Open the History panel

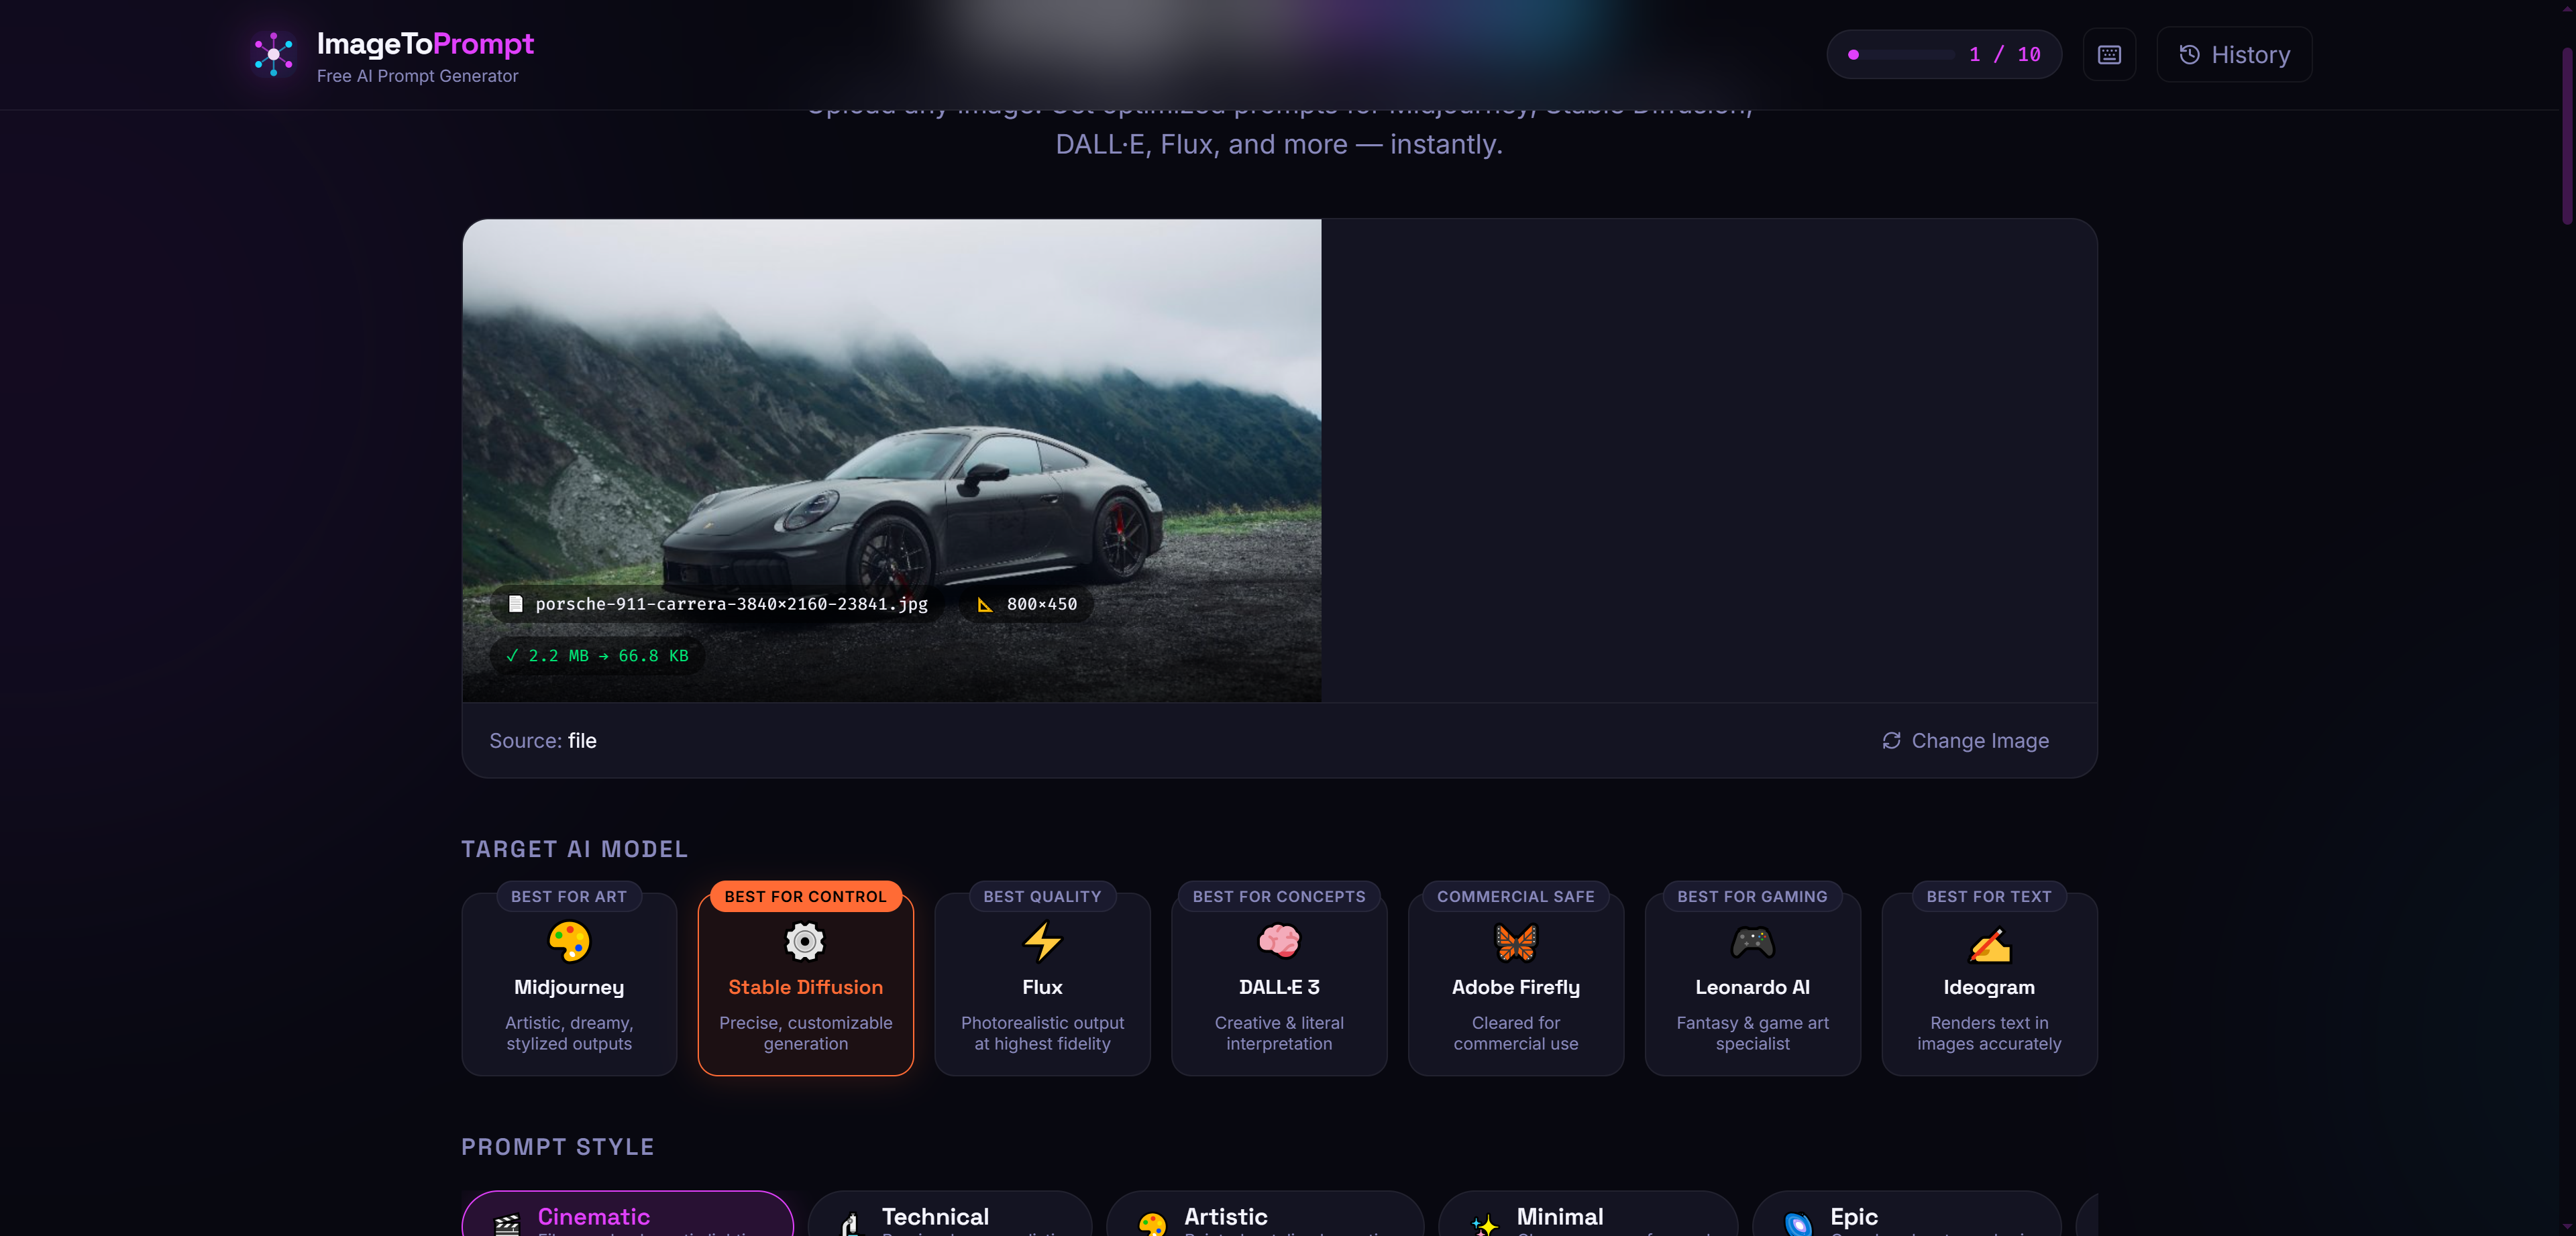(2234, 54)
